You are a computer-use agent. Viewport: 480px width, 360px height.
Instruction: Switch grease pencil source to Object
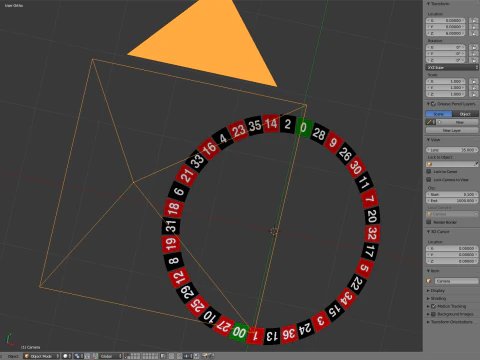tap(465, 114)
